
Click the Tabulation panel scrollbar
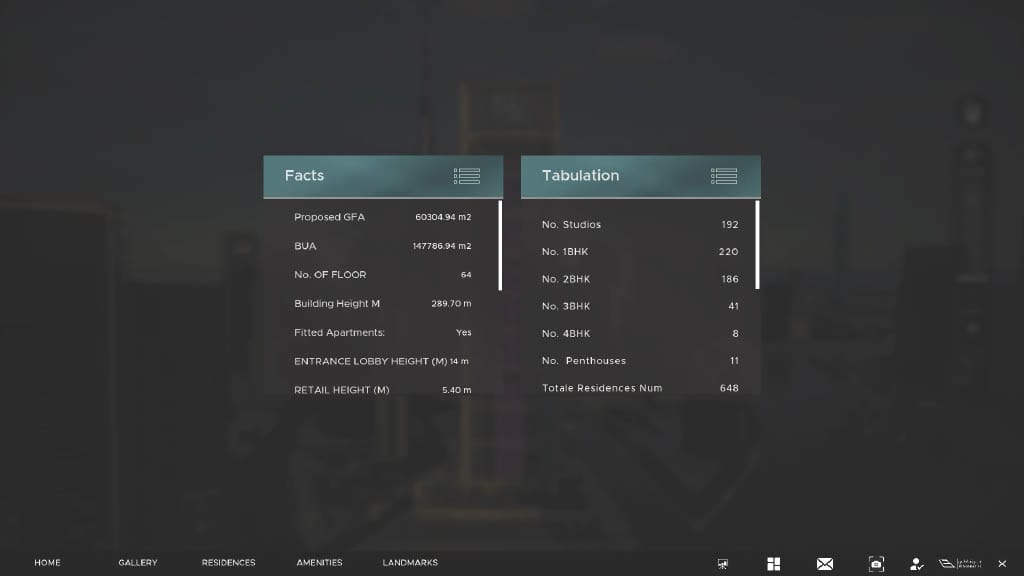757,245
